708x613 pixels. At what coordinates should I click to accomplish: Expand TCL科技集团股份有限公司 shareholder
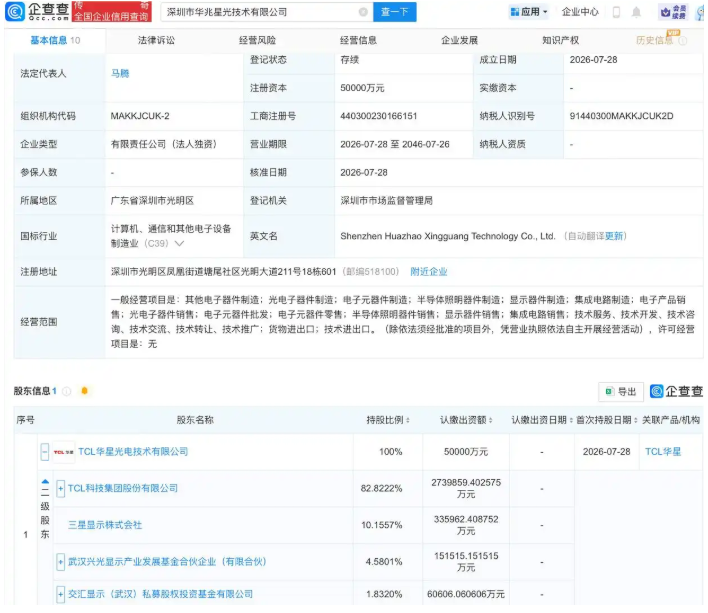pos(61,488)
